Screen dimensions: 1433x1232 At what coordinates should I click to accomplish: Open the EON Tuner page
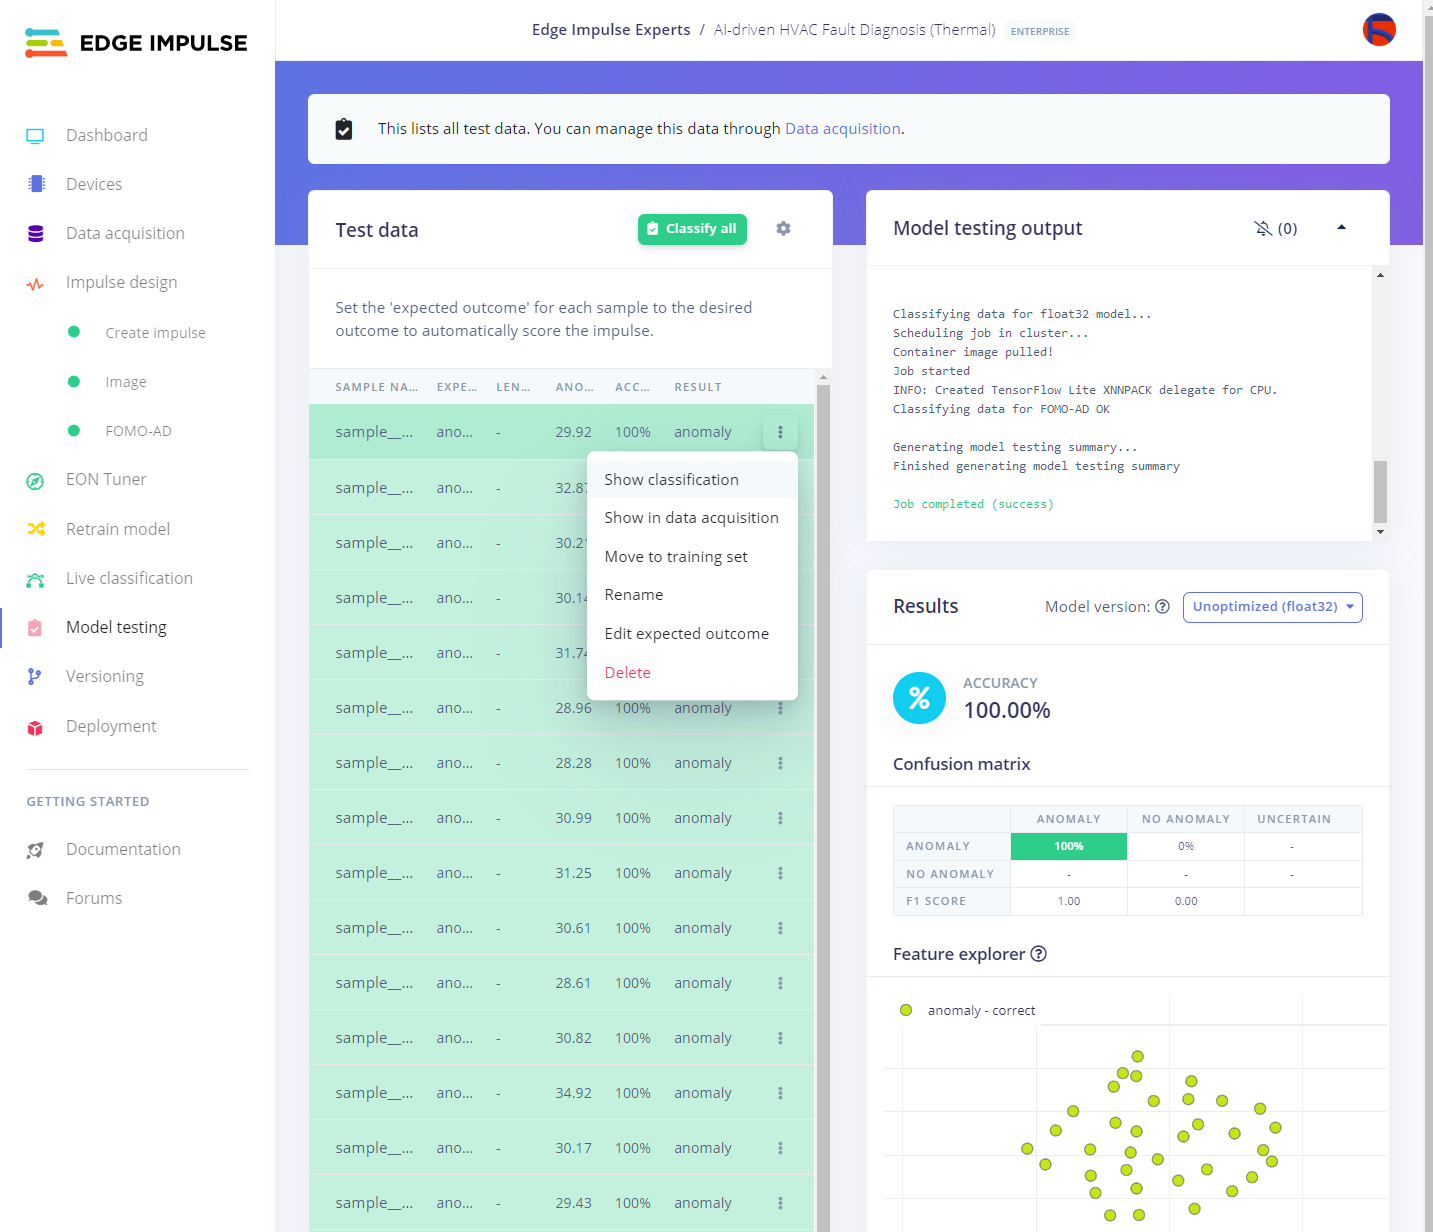coord(106,480)
